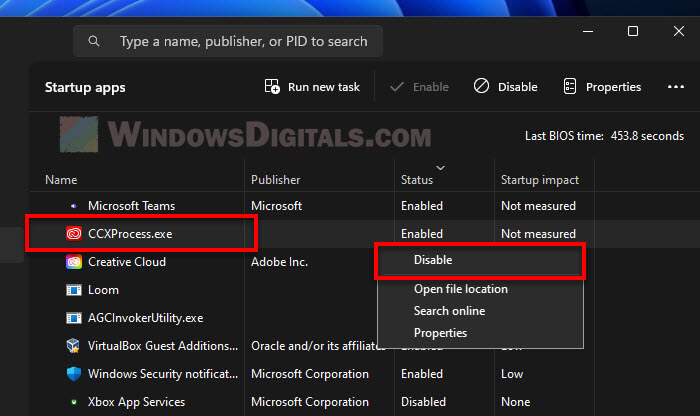
Task: Select the CCXProcess.exe name
Action: pos(130,234)
